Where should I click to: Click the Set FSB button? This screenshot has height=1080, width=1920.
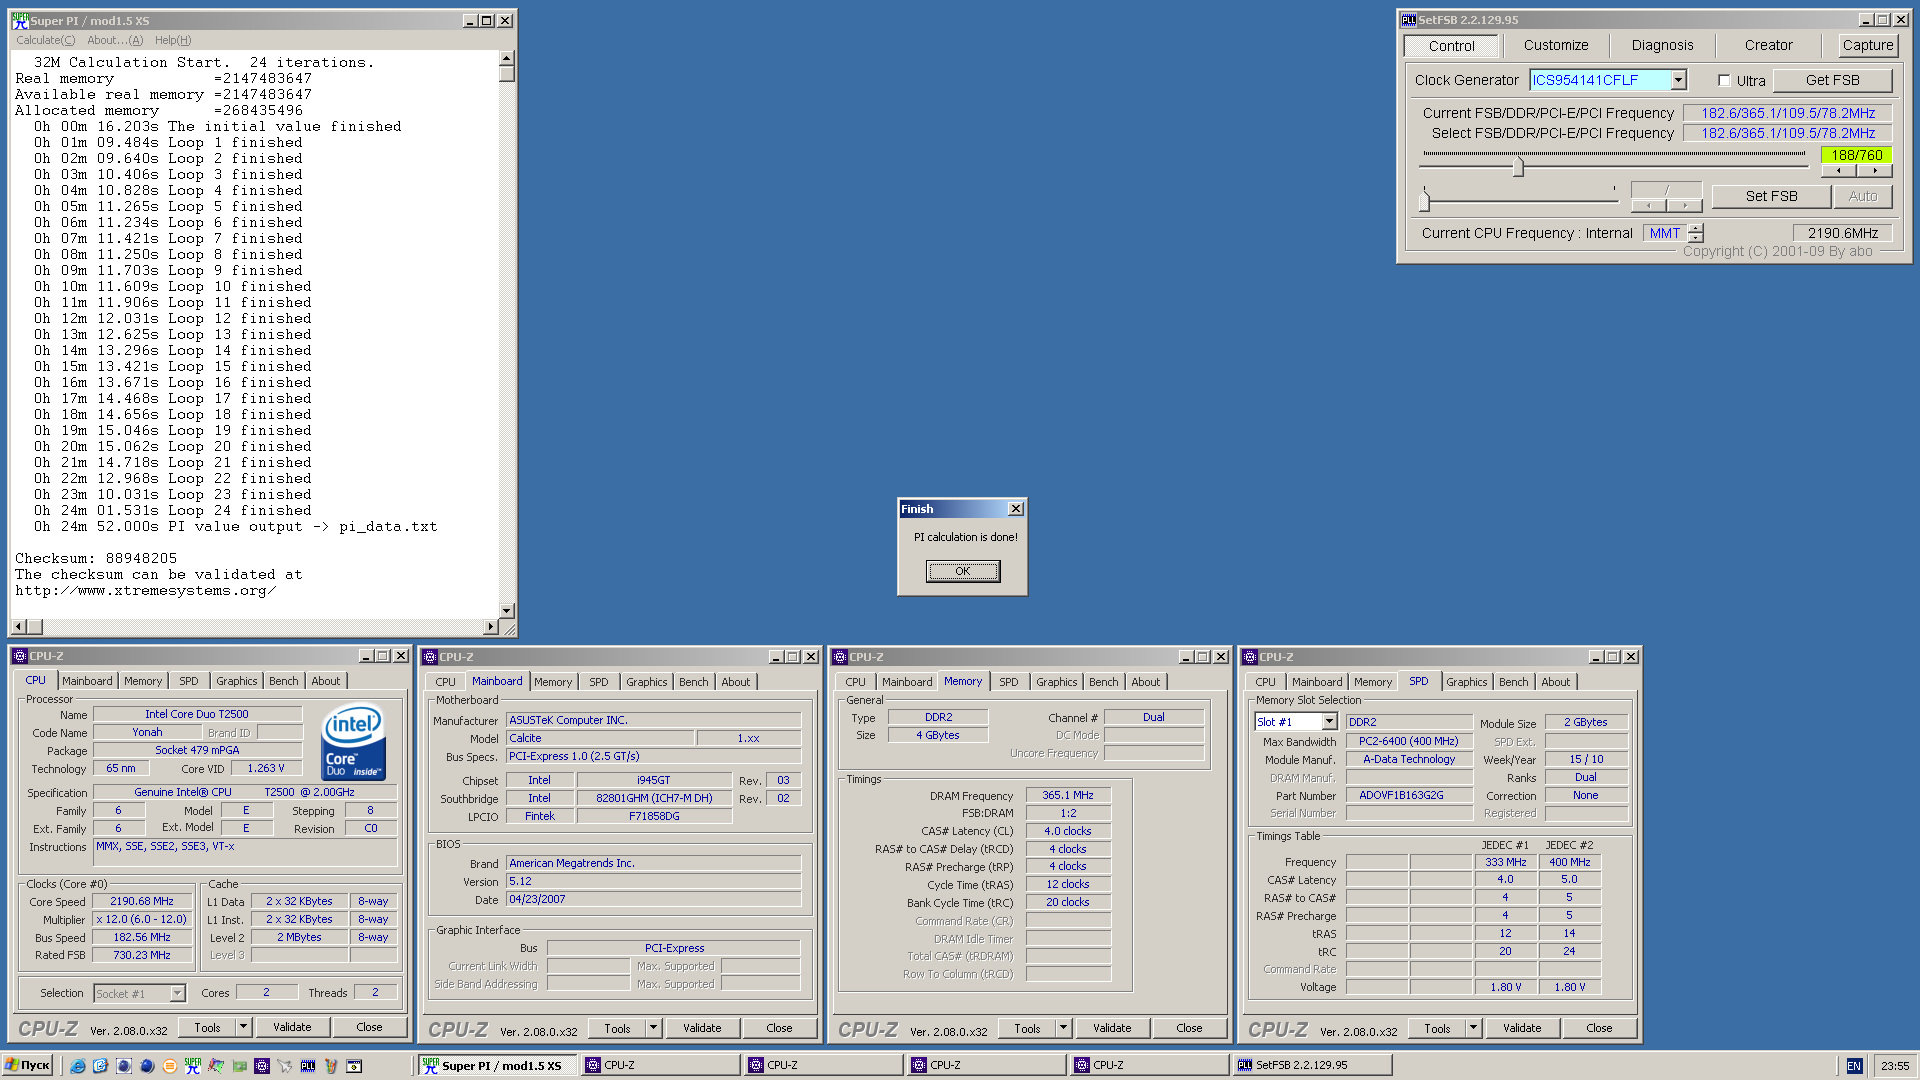1771,196
